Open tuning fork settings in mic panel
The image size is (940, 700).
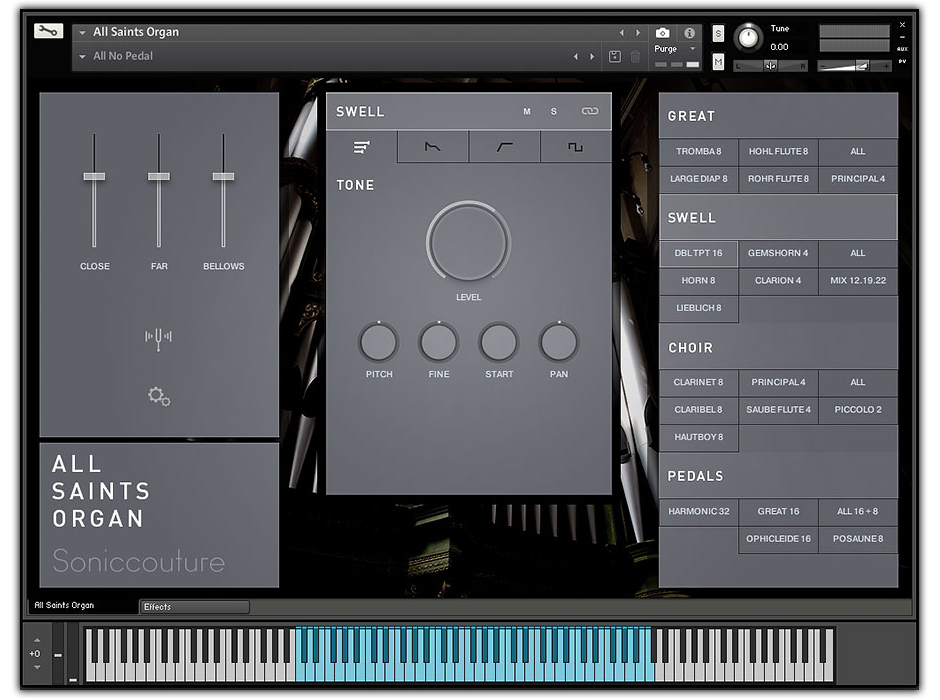click(x=158, y=339)
